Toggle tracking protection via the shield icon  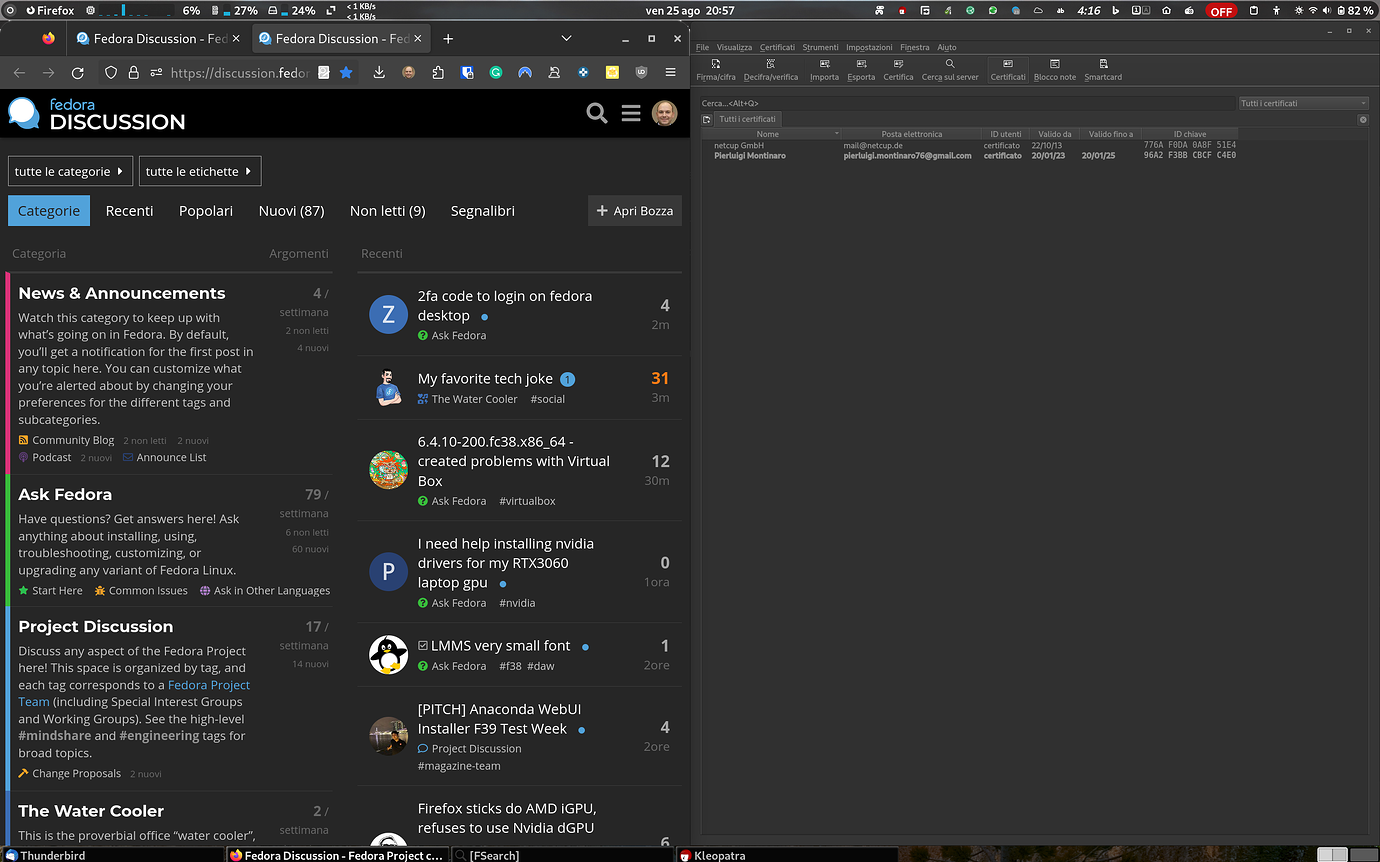(x=110, y=72)
